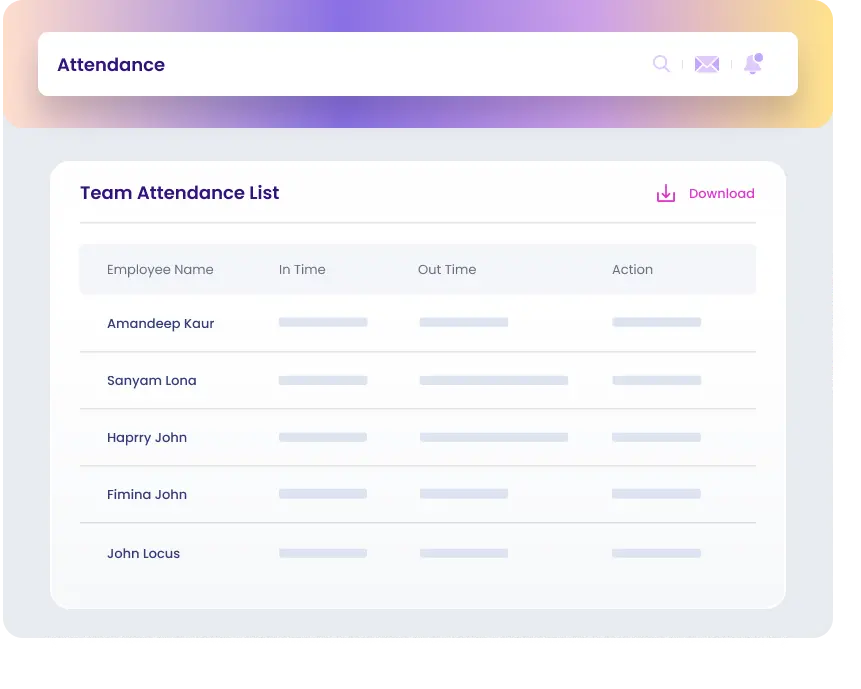861x689 pixels.
Task: Click the Team Attendance List heading
Action: (180, 193)
